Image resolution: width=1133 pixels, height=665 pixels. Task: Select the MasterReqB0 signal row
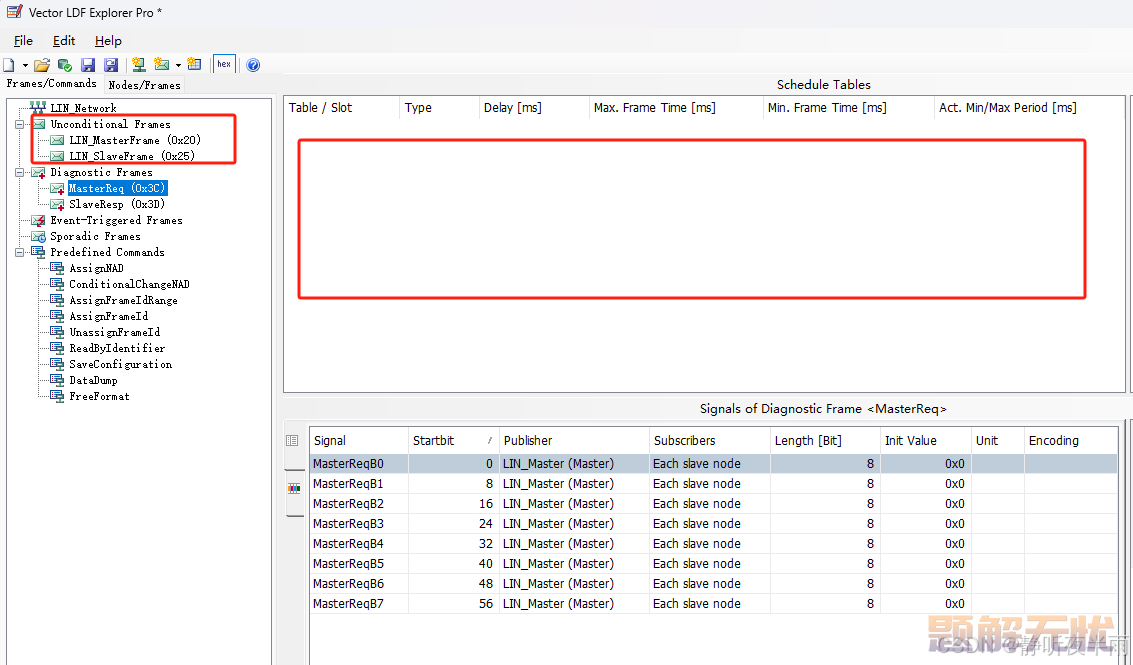[x=713, y=463]
